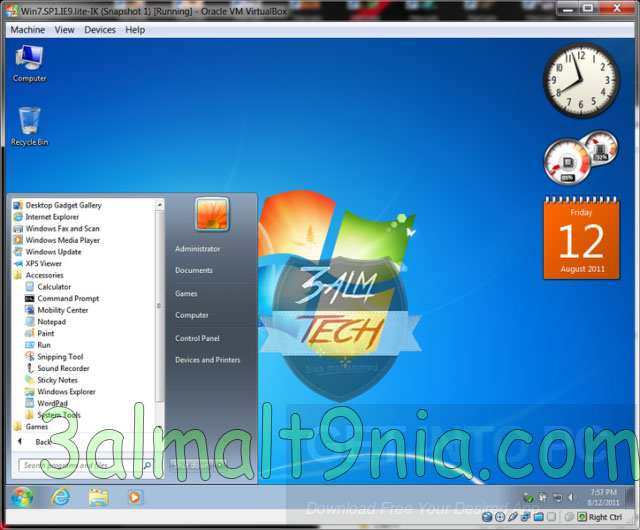Click the VirtualBox shared folders indicator

pyautogui.click(x=539, y=517)
